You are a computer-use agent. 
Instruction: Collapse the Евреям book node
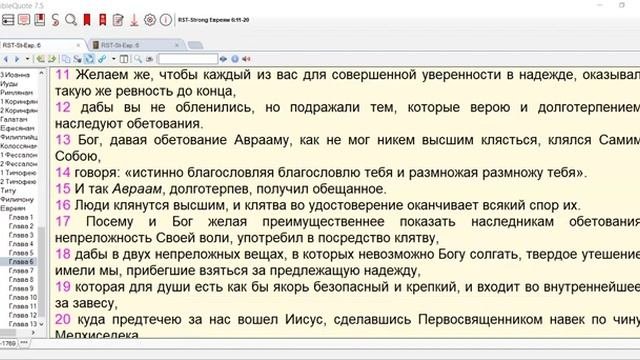(x=13, y=209)
